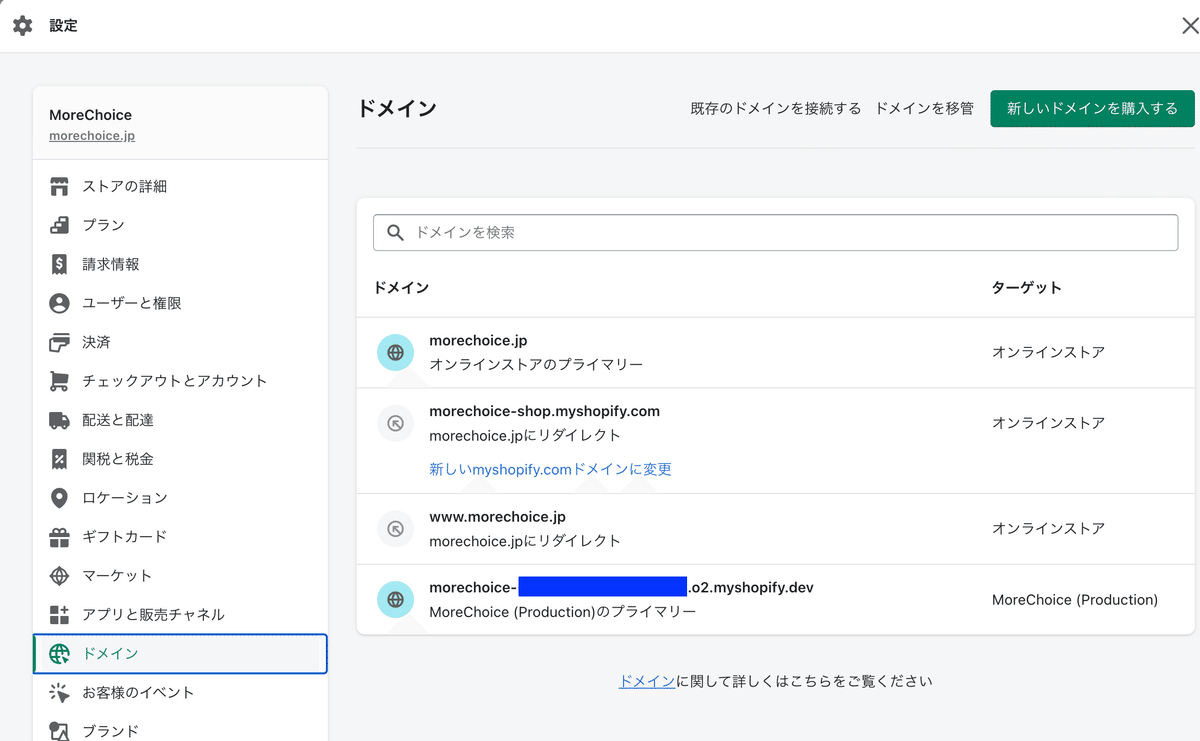Image resolution: width=1200 pixels, height=741 pixels.
Task: Click redirect arrow icon for morechoice-shop.myshopify.com
Action: pos(395,424)
